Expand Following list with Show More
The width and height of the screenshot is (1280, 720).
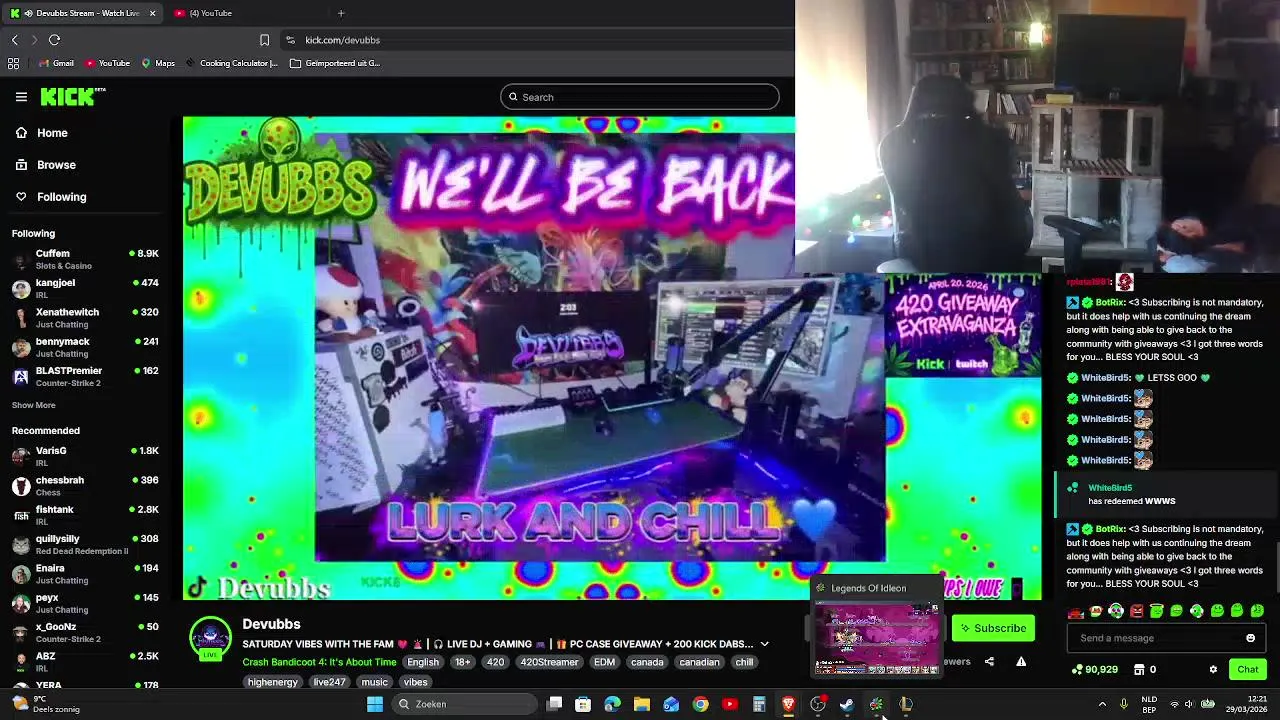tap(34, 405)
